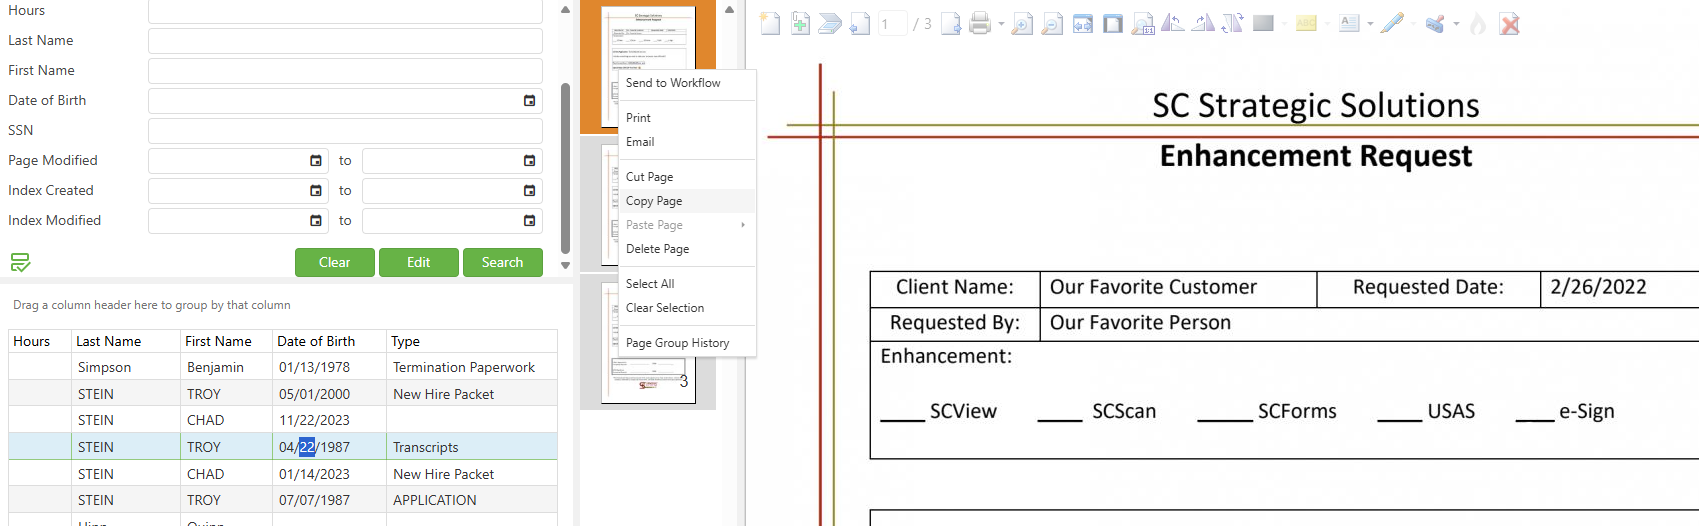Click the green checklist icon beside Clear

click(x=20, y=262)
